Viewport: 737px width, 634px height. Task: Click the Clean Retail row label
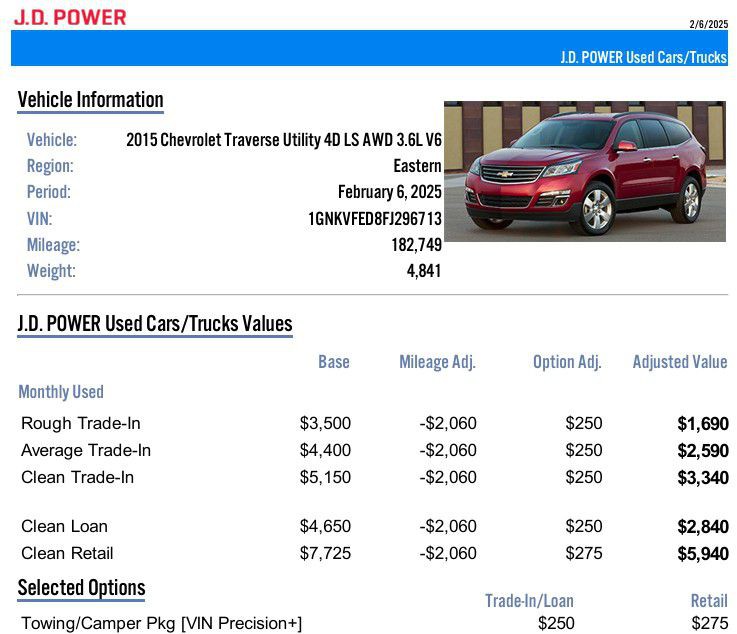click(x=67, y=553)
